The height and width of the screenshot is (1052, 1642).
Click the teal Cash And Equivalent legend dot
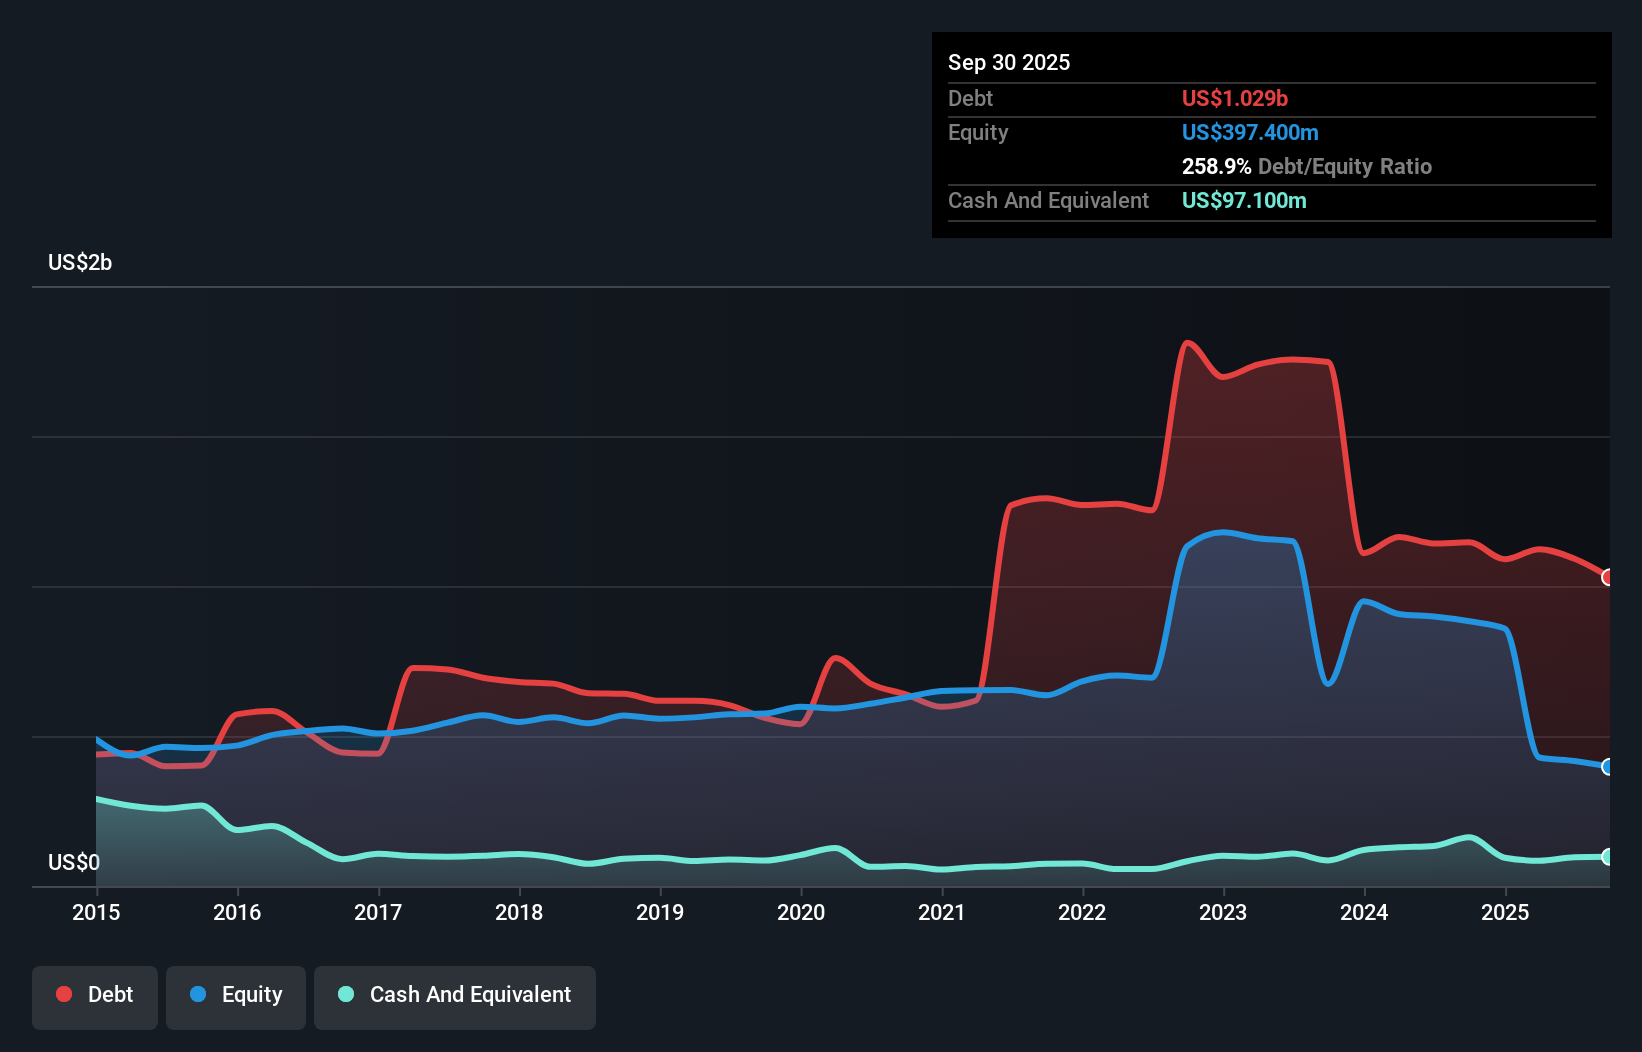[x=344, y=995]
